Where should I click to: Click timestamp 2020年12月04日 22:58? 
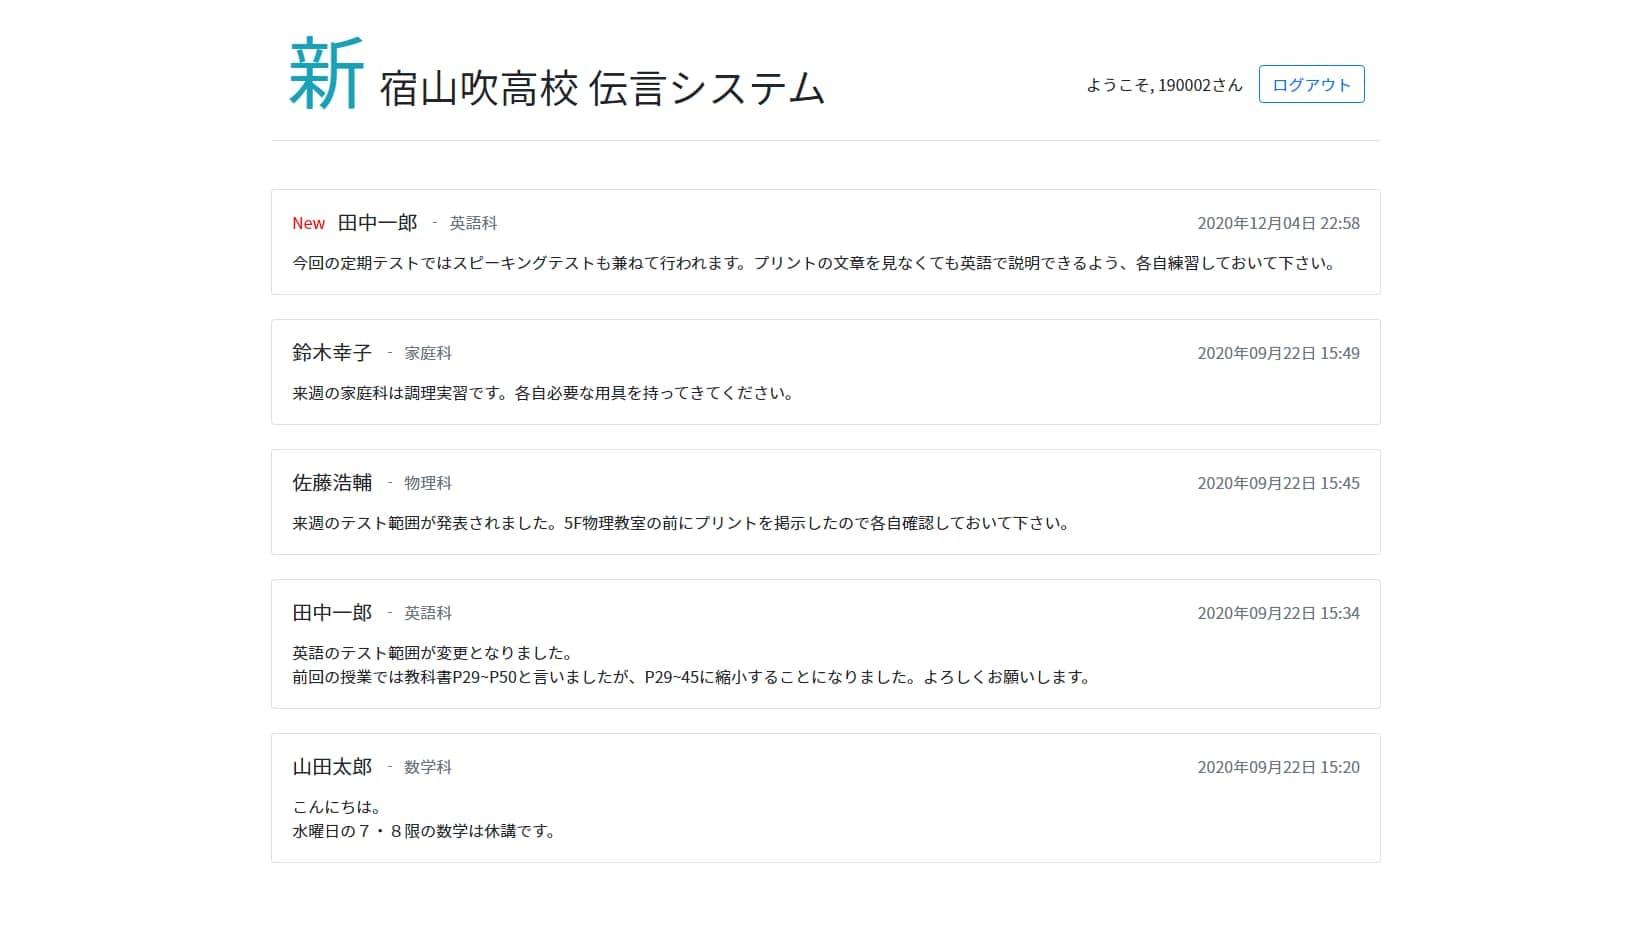(1278, 223)
